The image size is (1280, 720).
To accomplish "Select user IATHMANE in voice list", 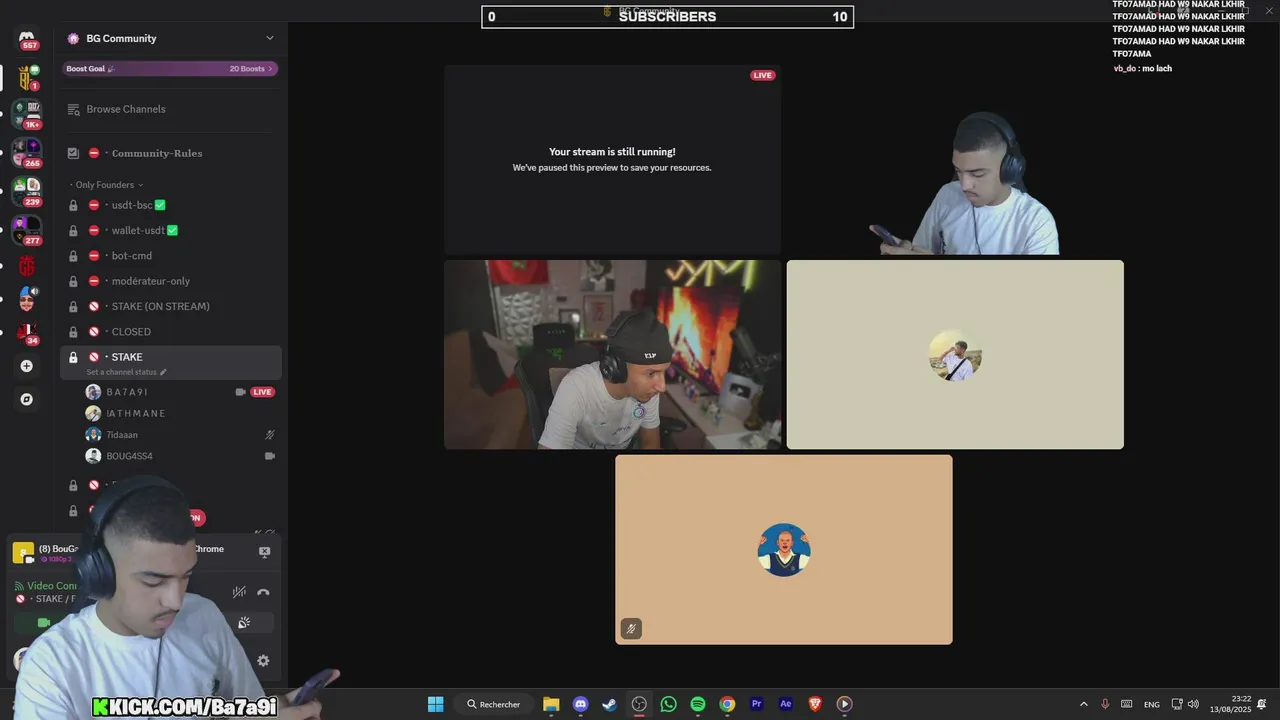I will tap(136, 413).
